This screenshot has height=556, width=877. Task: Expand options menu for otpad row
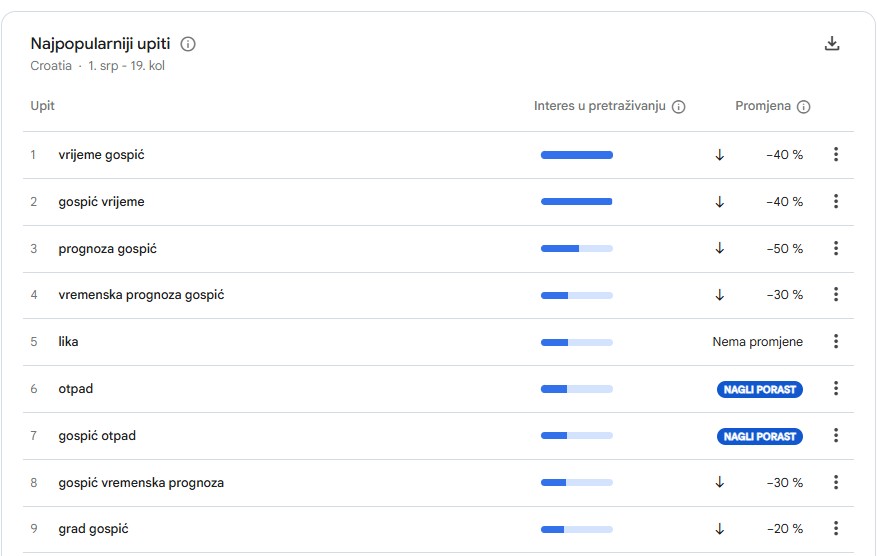[x=836, y=388]
